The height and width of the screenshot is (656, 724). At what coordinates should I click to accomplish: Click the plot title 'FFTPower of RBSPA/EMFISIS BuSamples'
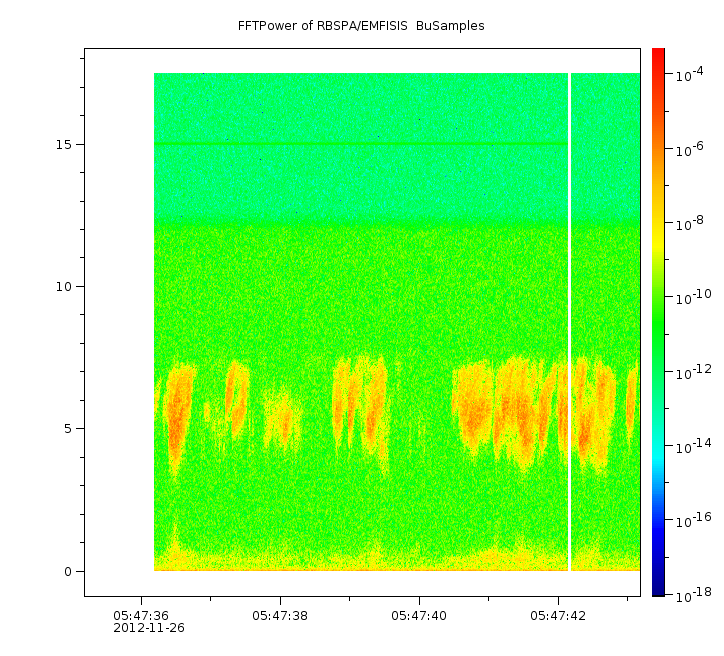pos(361,26)
